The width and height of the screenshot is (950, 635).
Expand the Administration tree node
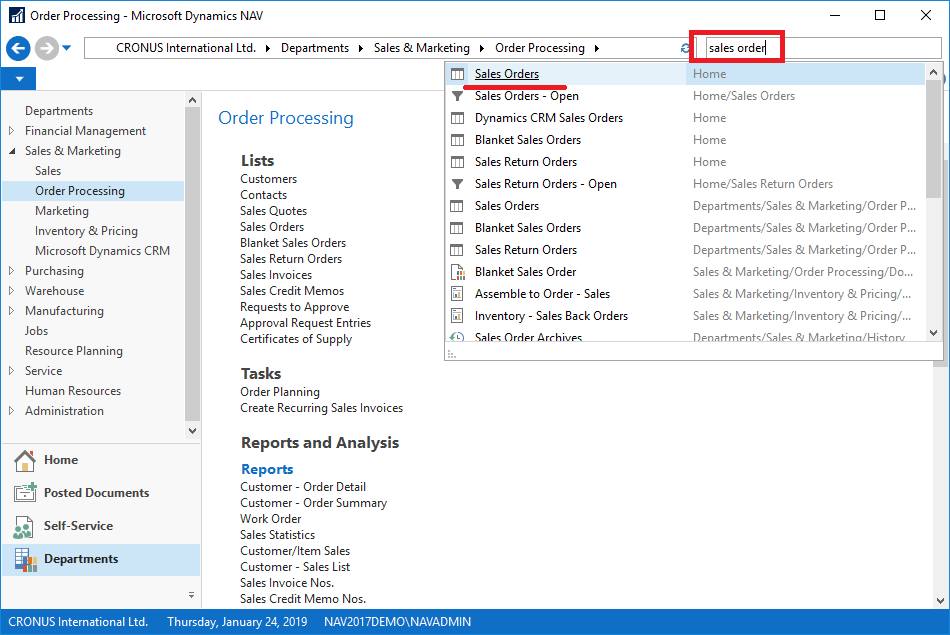[12, 411]
